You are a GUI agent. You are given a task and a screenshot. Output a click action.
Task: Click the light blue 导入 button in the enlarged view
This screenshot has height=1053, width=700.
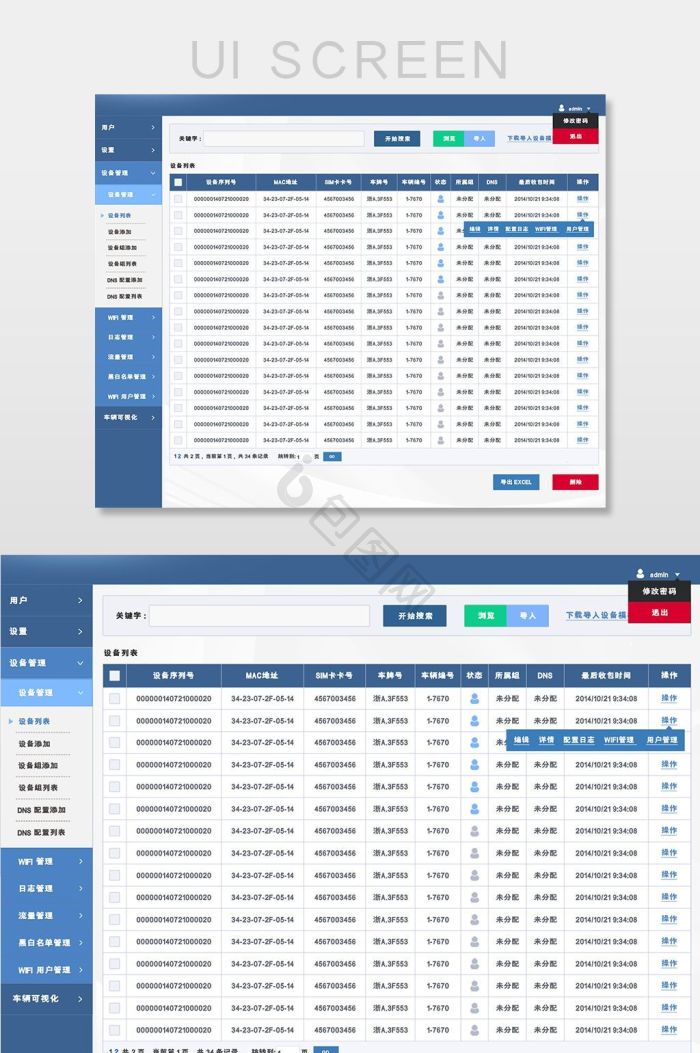click(528, 616)
